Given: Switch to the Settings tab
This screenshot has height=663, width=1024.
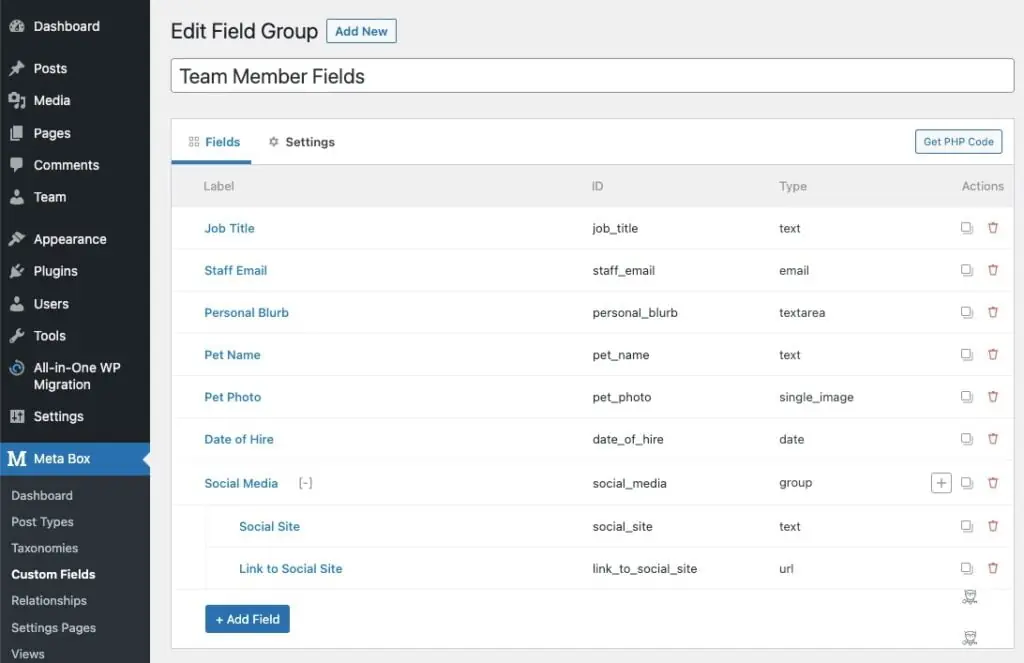Looking at the screenshot, I should point(302,142).
